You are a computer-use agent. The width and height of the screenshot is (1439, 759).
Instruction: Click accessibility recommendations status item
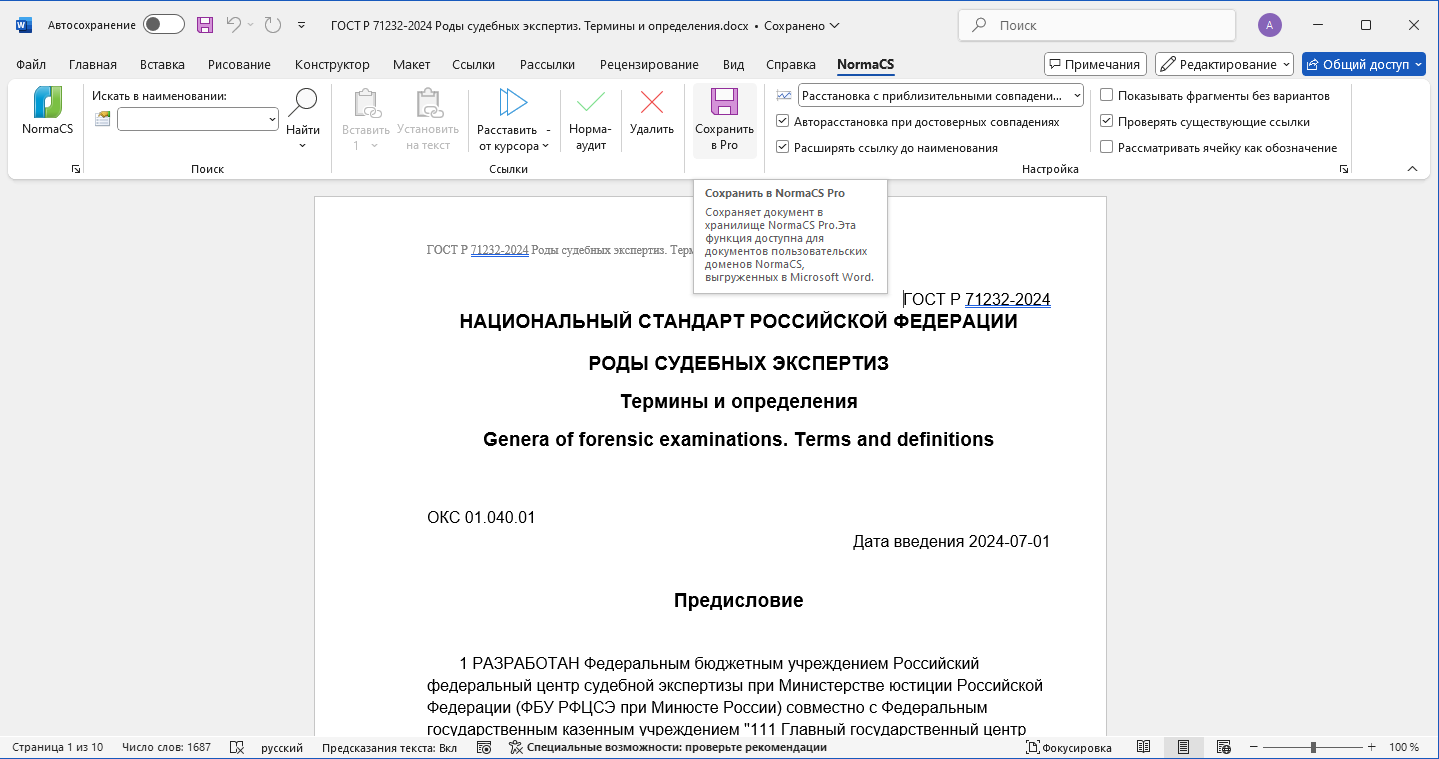pyautogui.click(x=667, y=747)
